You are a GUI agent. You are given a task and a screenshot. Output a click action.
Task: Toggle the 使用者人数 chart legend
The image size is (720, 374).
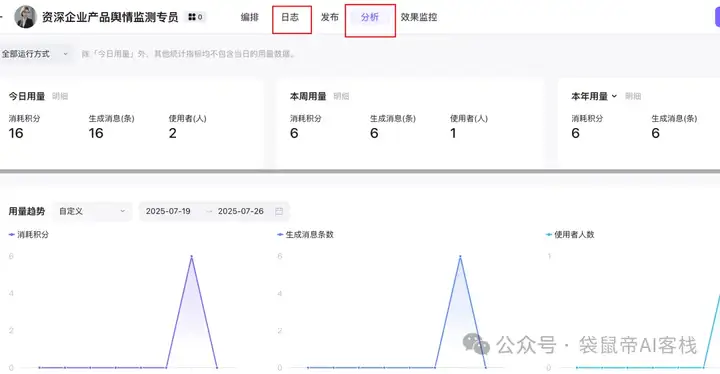click(x=570, y=234)
